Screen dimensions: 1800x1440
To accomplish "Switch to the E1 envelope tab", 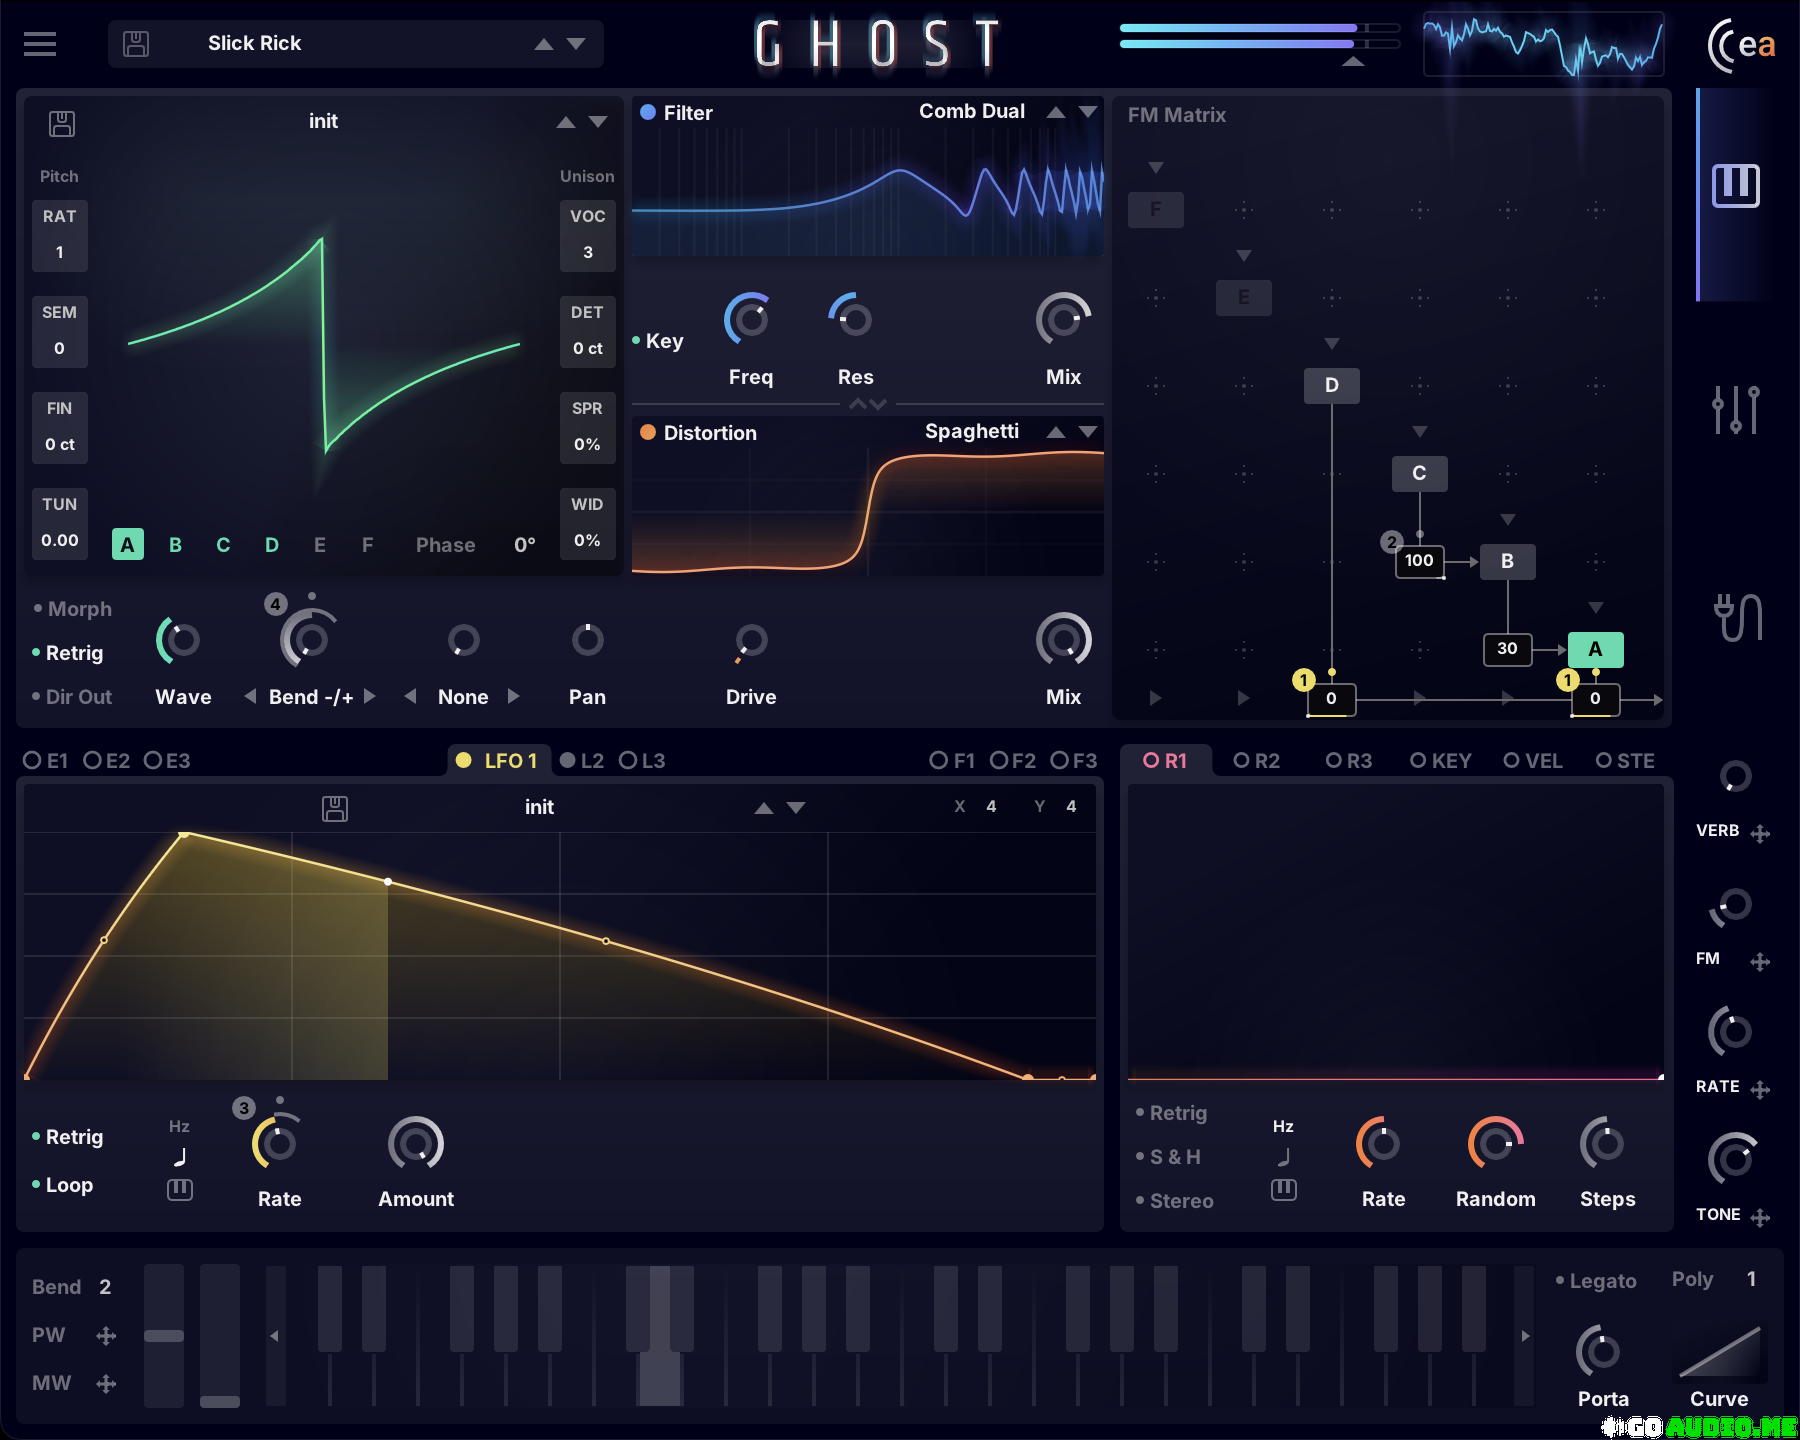I will point(46,761).
